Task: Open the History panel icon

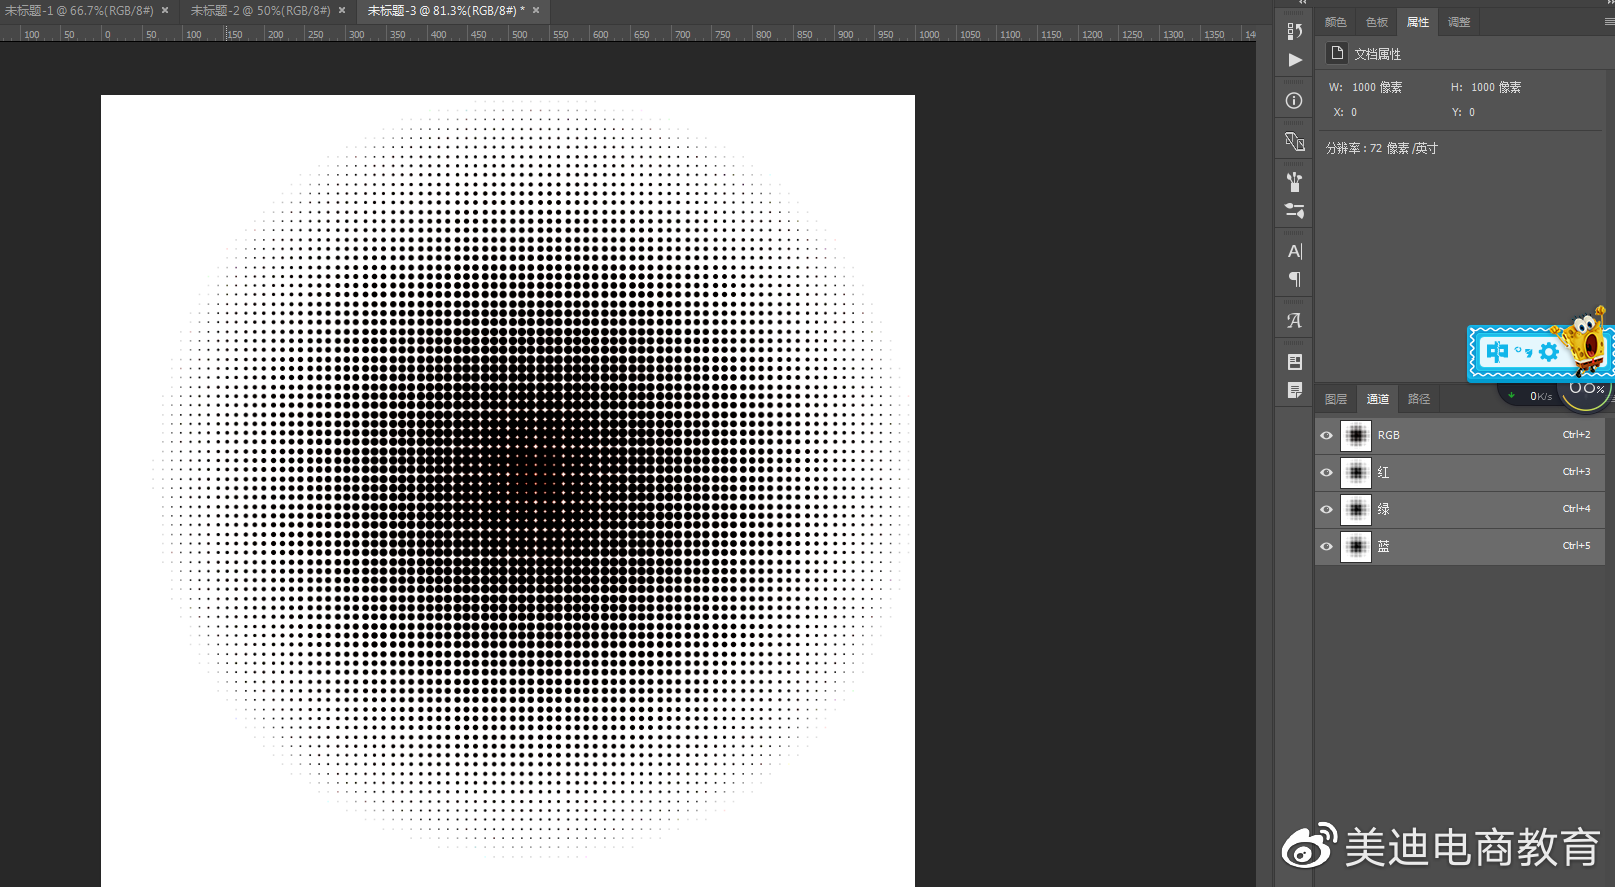Action: click(1294, 30)
